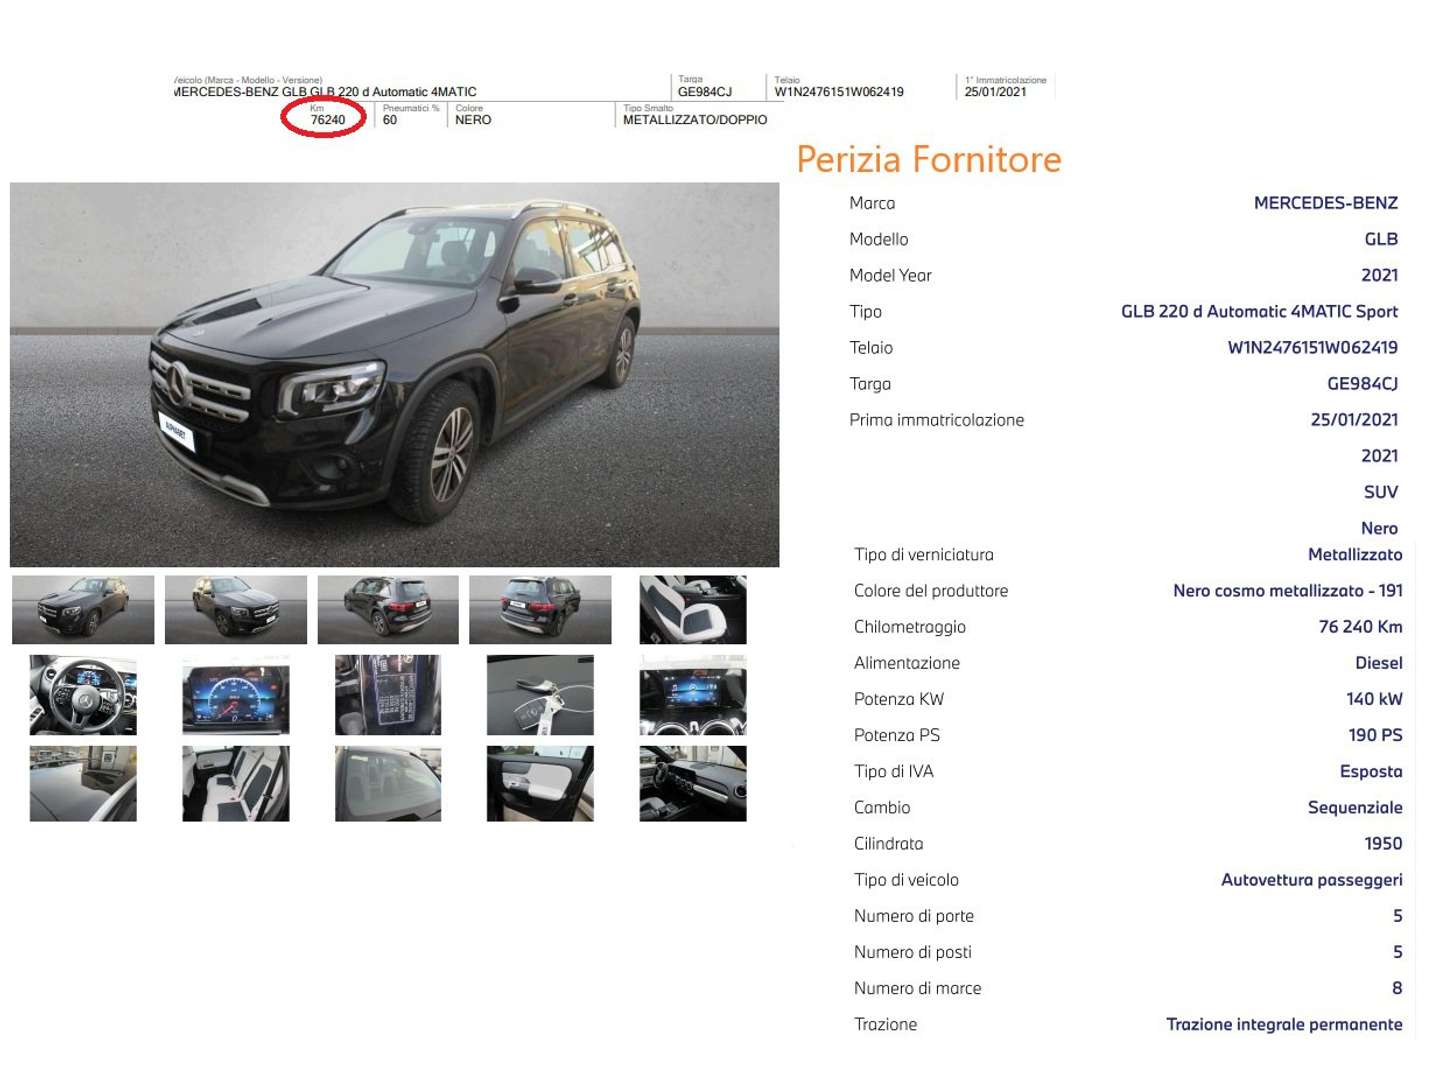Click the Targa value in Perizia table
Screen dimensions: 1453x1080
1362,383
